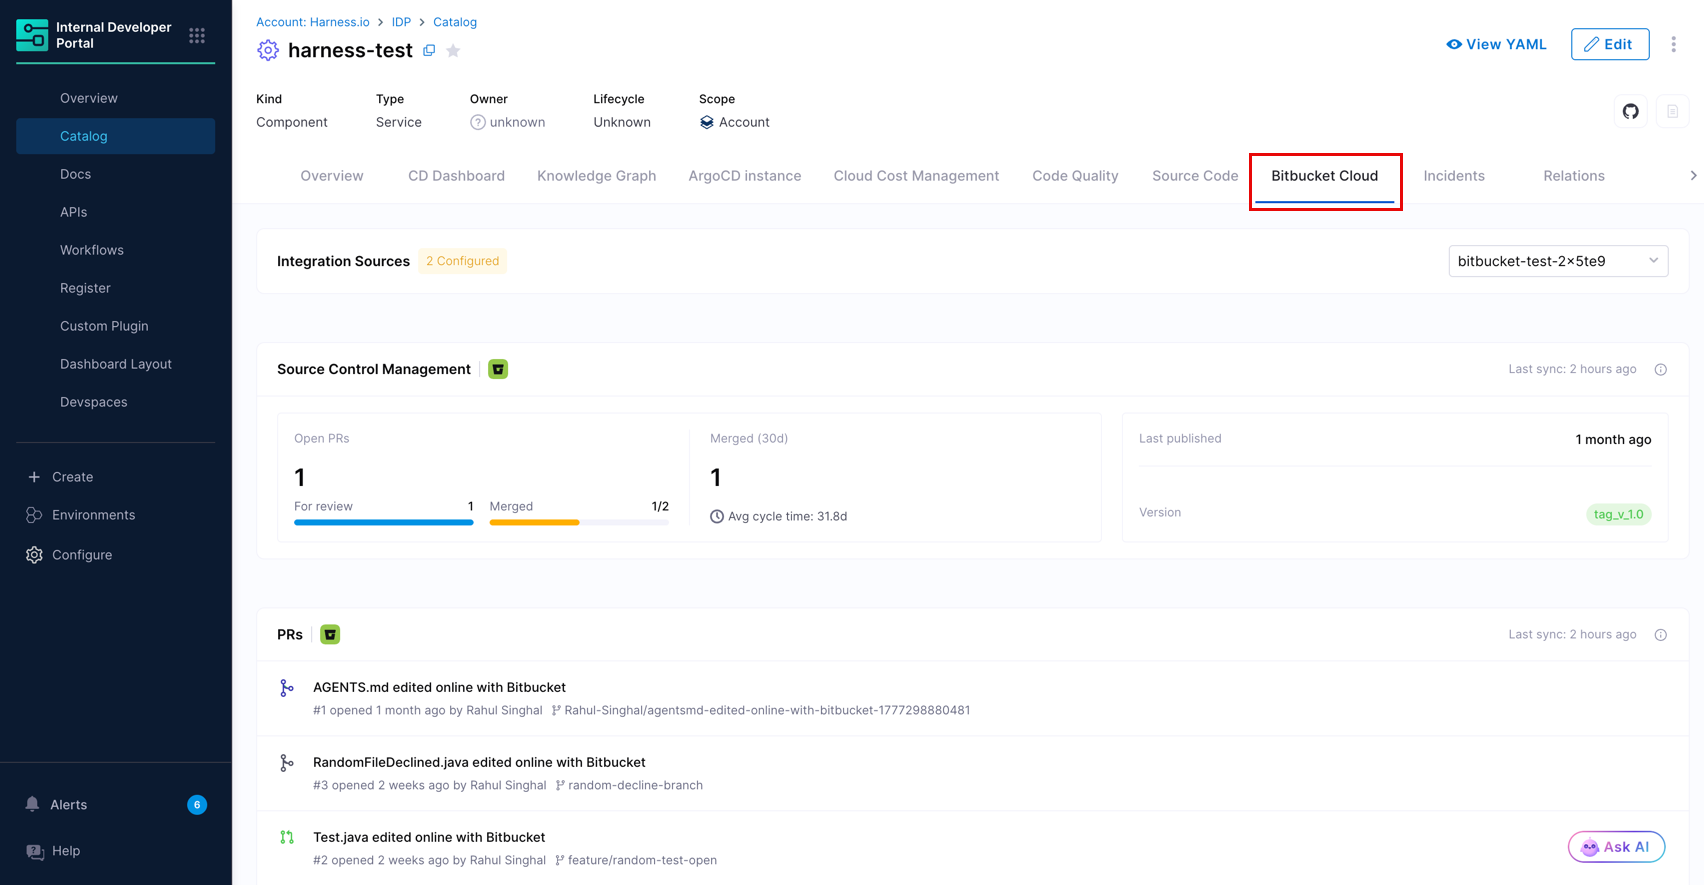Click open PR icon of Test.java
This screenshot has width=1704, height=885.
click(287, 838)
